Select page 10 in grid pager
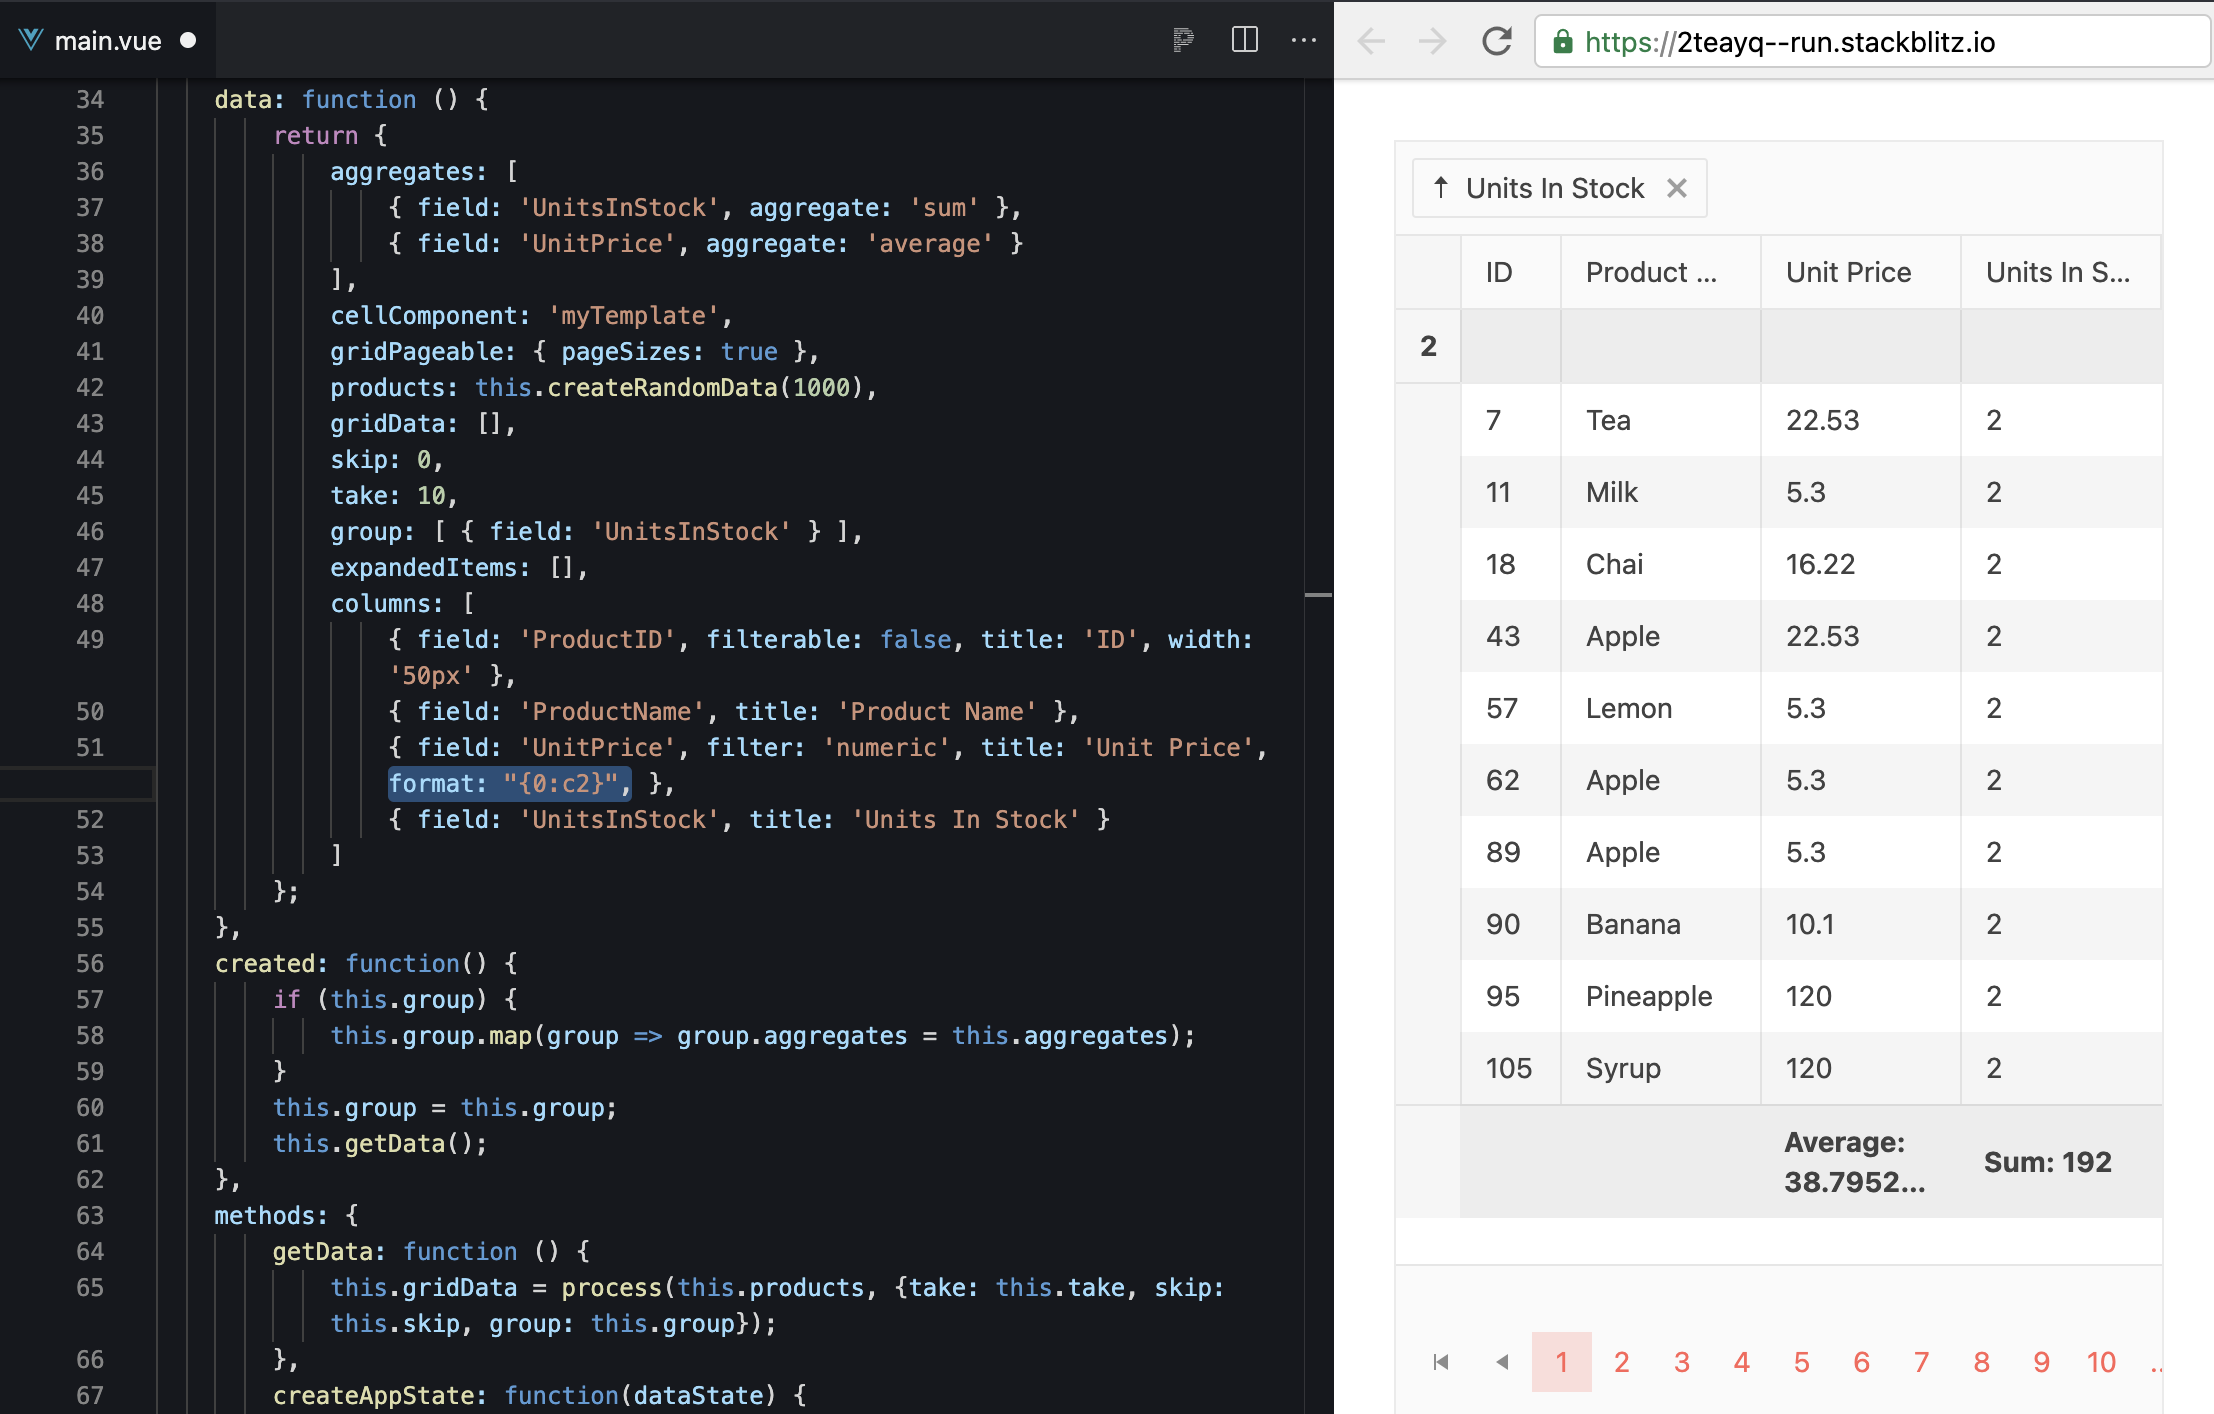The image size is (2214, 1414). point(2100,1362)
